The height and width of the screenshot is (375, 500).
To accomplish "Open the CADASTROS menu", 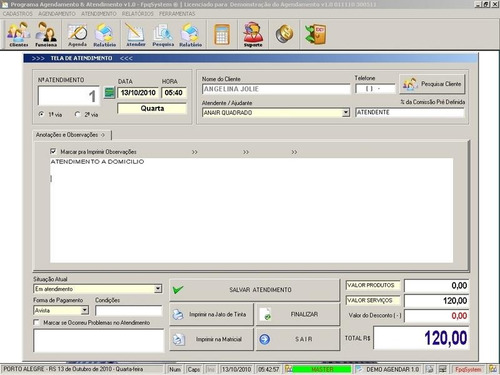I will 18,14.
